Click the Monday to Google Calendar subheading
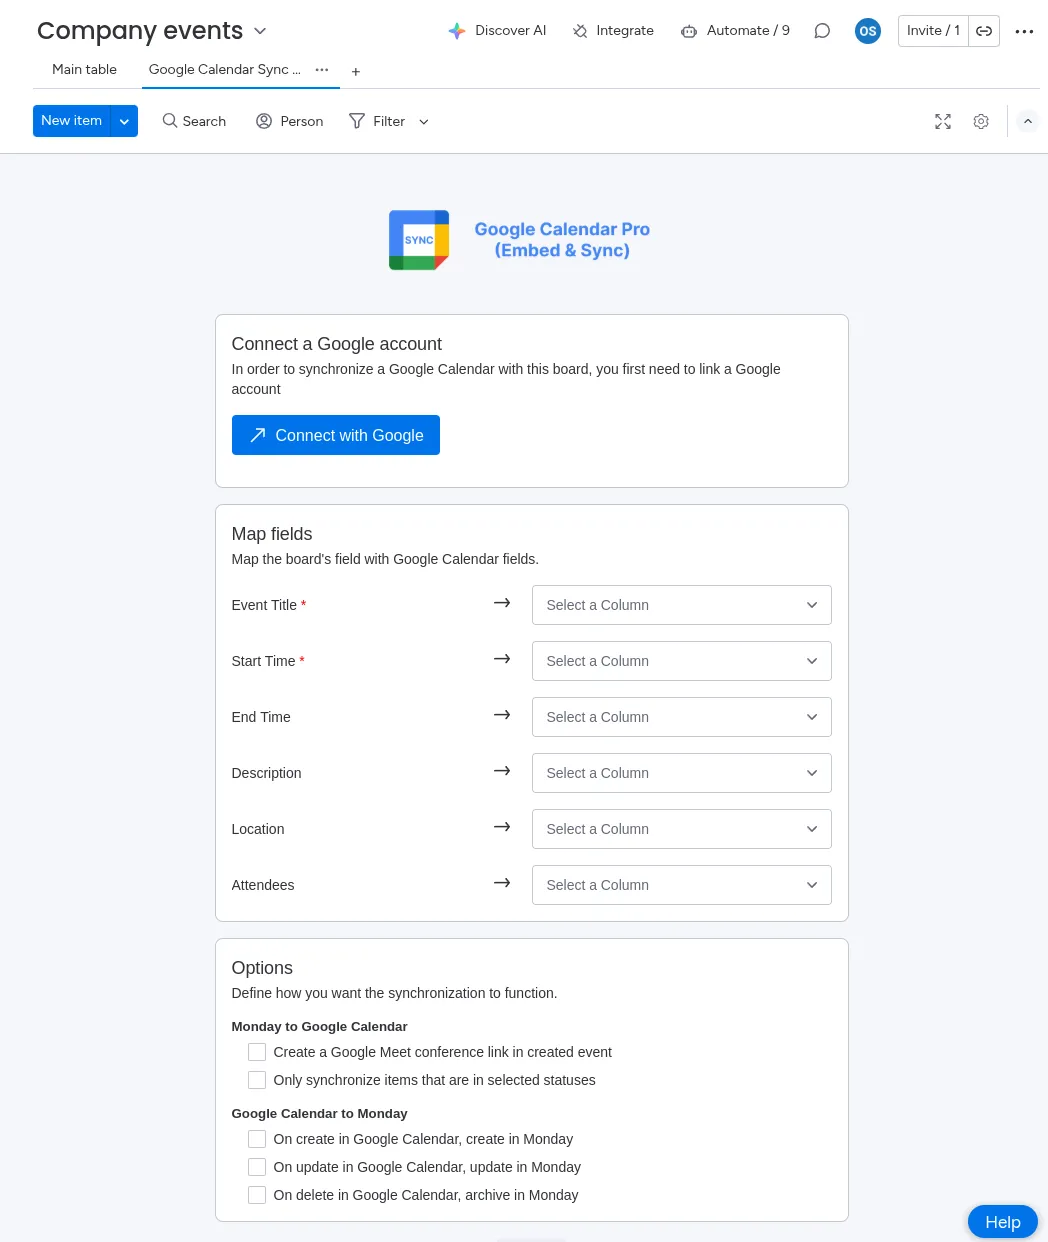 320,1027
